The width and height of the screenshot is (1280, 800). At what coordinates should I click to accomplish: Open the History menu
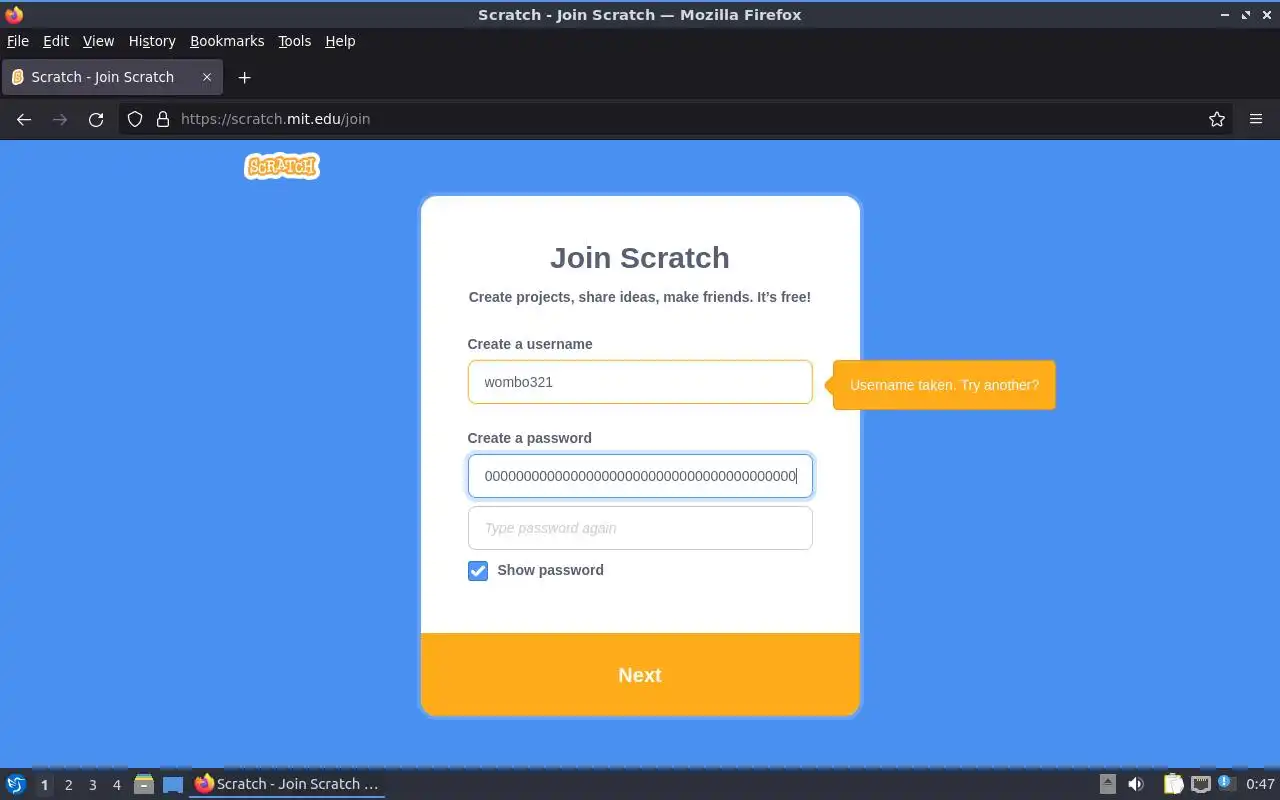(x=152, y=41)
